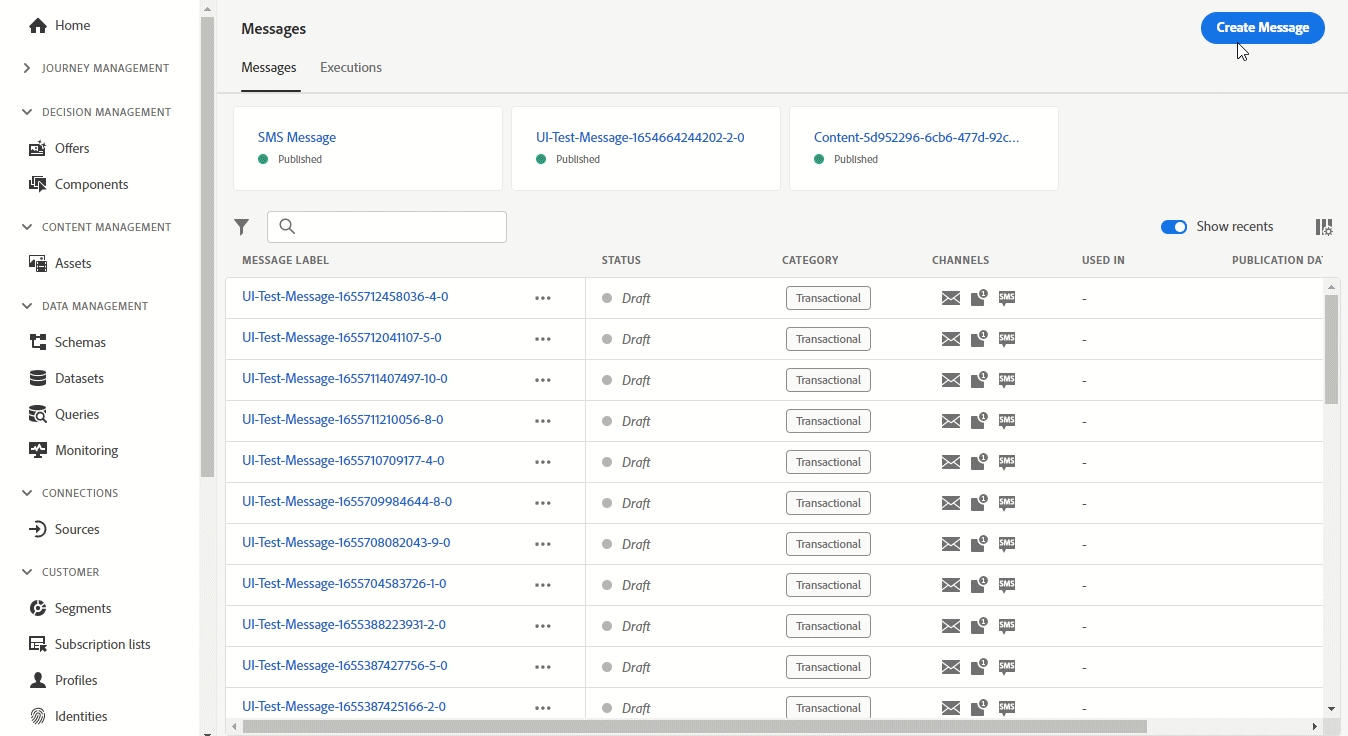Collapse the Decision Management section
This screenshot has height=736, width=1348.
tap(27, 112)
